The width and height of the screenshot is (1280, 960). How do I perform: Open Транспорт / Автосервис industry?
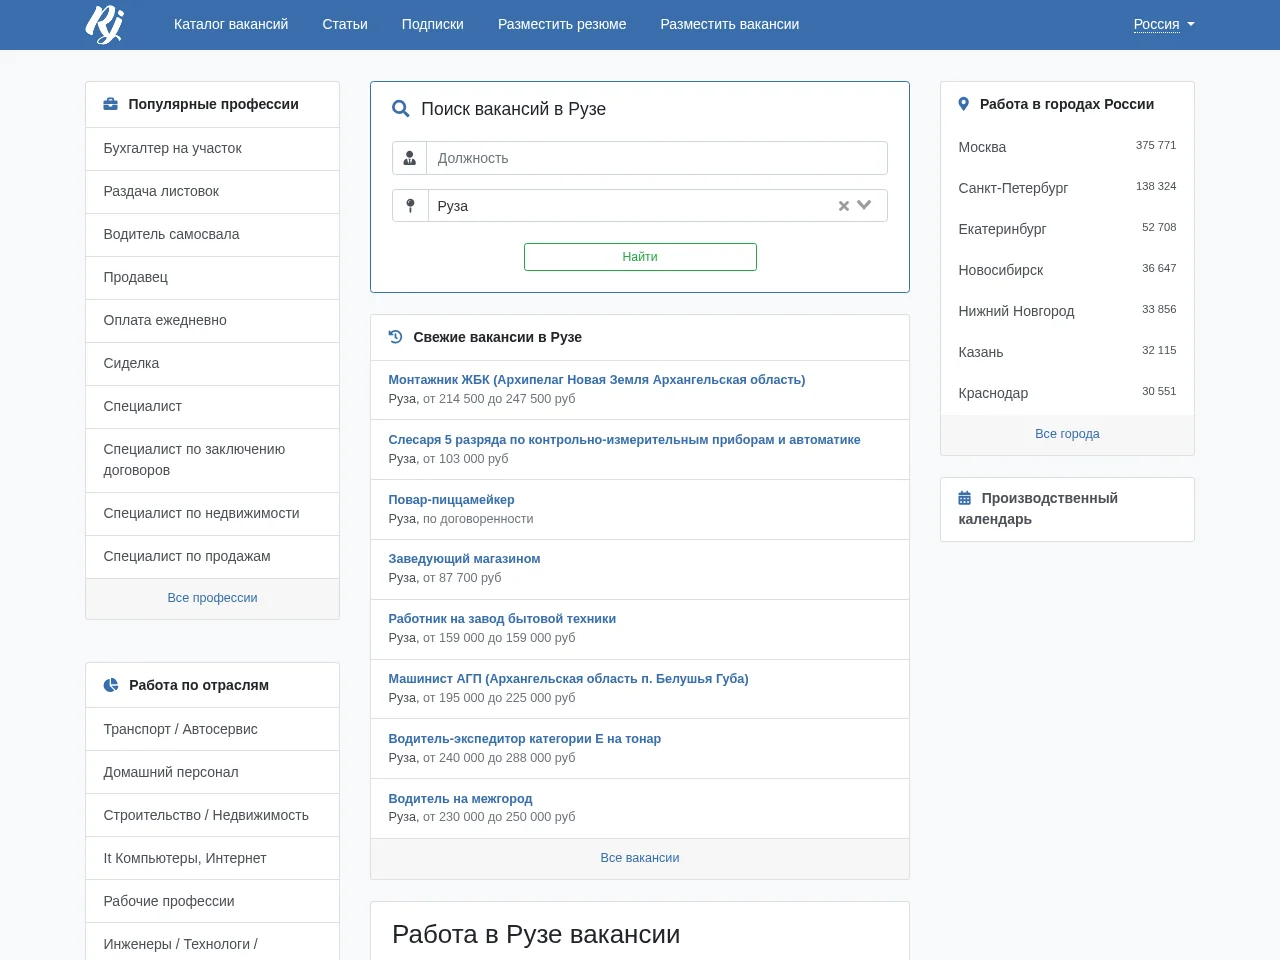(x=212, y=729)
